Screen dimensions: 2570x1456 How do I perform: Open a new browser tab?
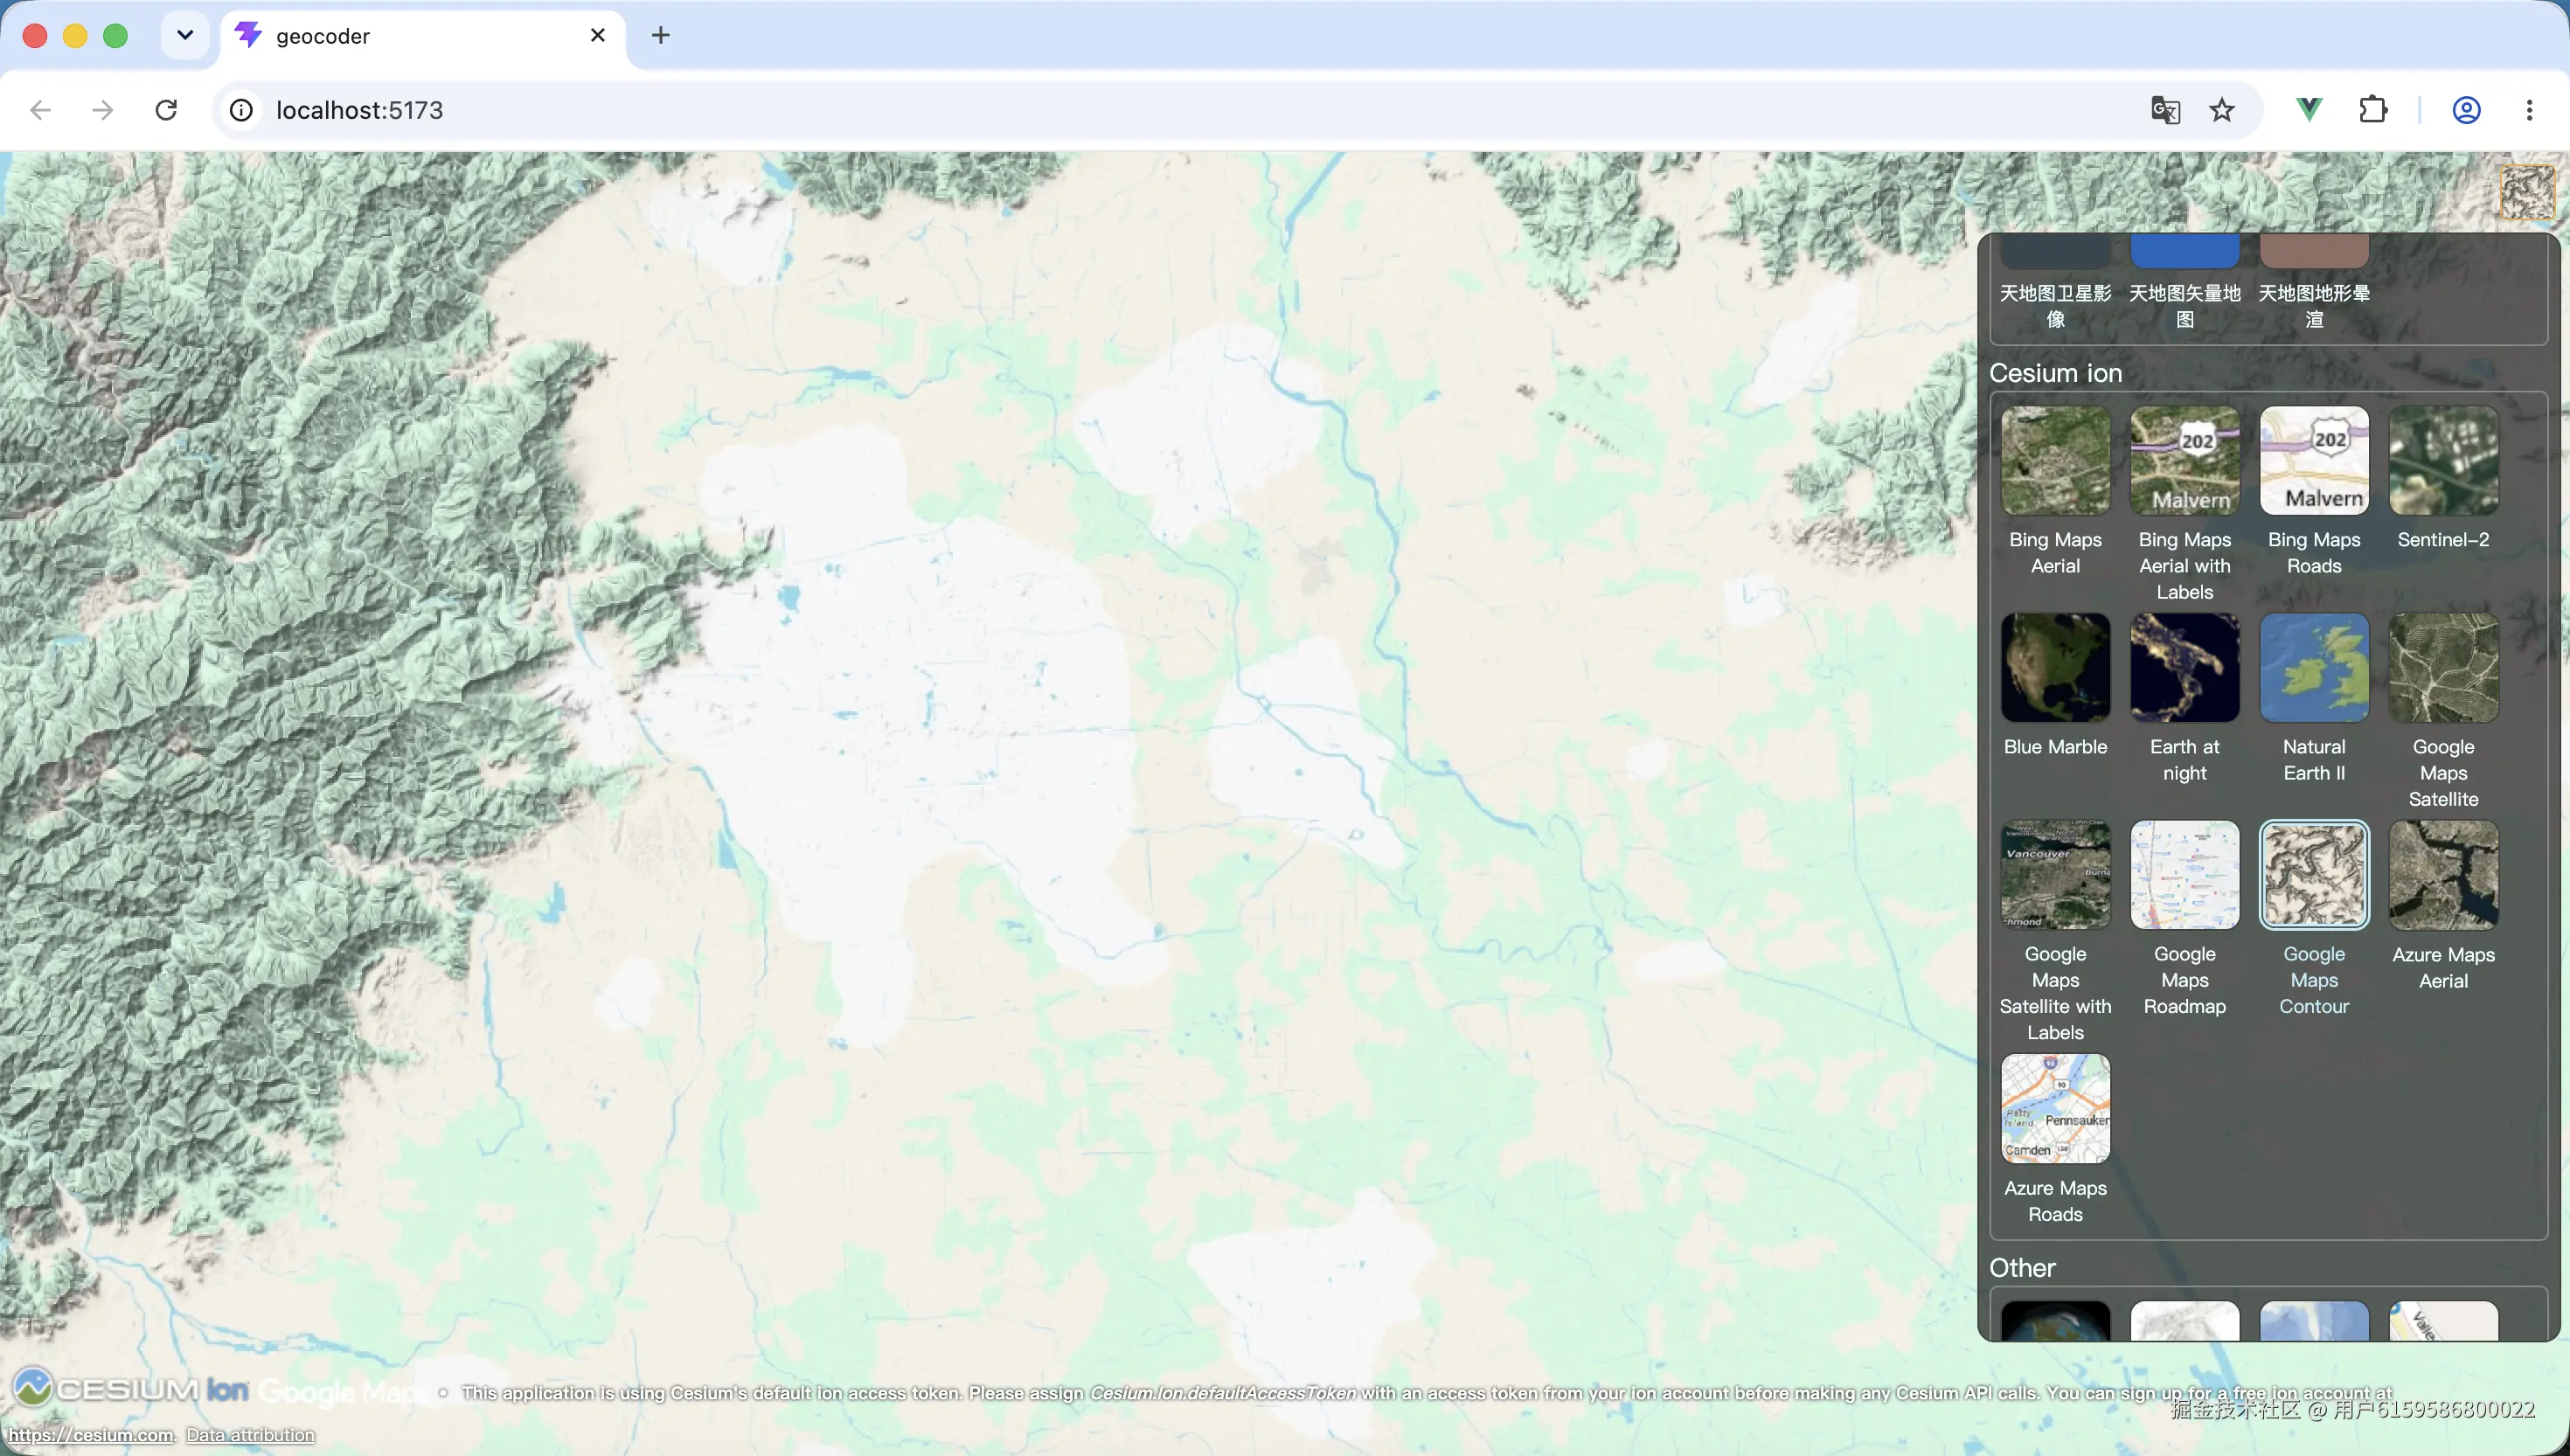pyautogui.click(x=660, y=36)
